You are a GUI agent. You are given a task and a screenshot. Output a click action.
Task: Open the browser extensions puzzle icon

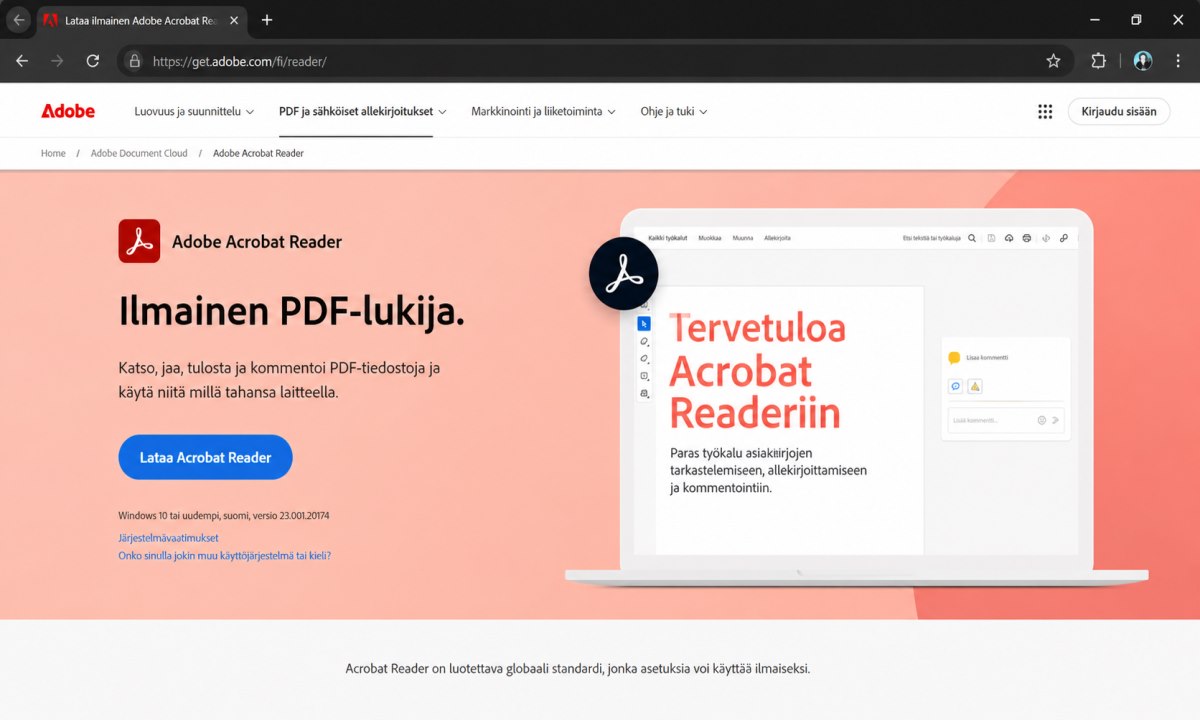(1098, 61)
